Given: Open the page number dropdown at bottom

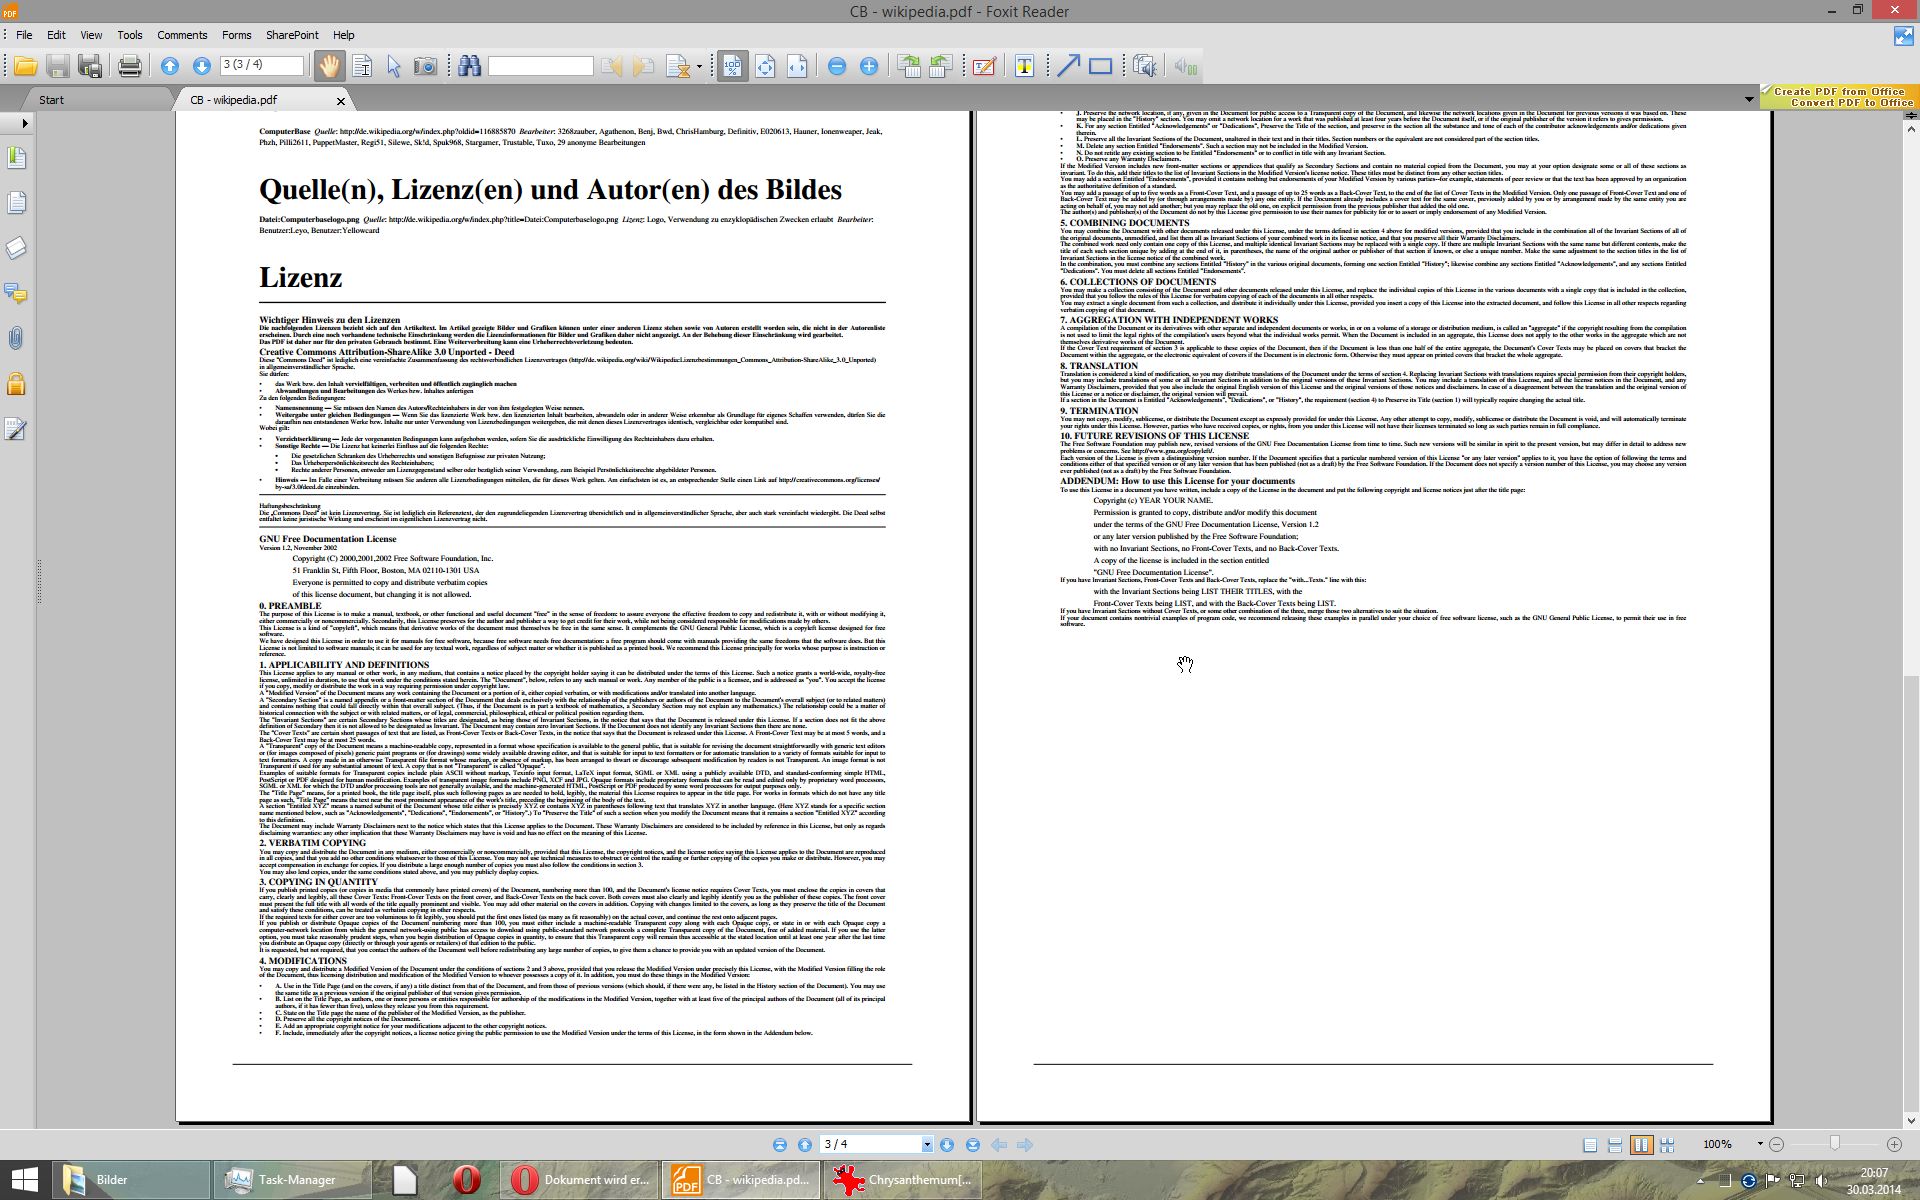Looking at the screenshot, I should 927,1145.
